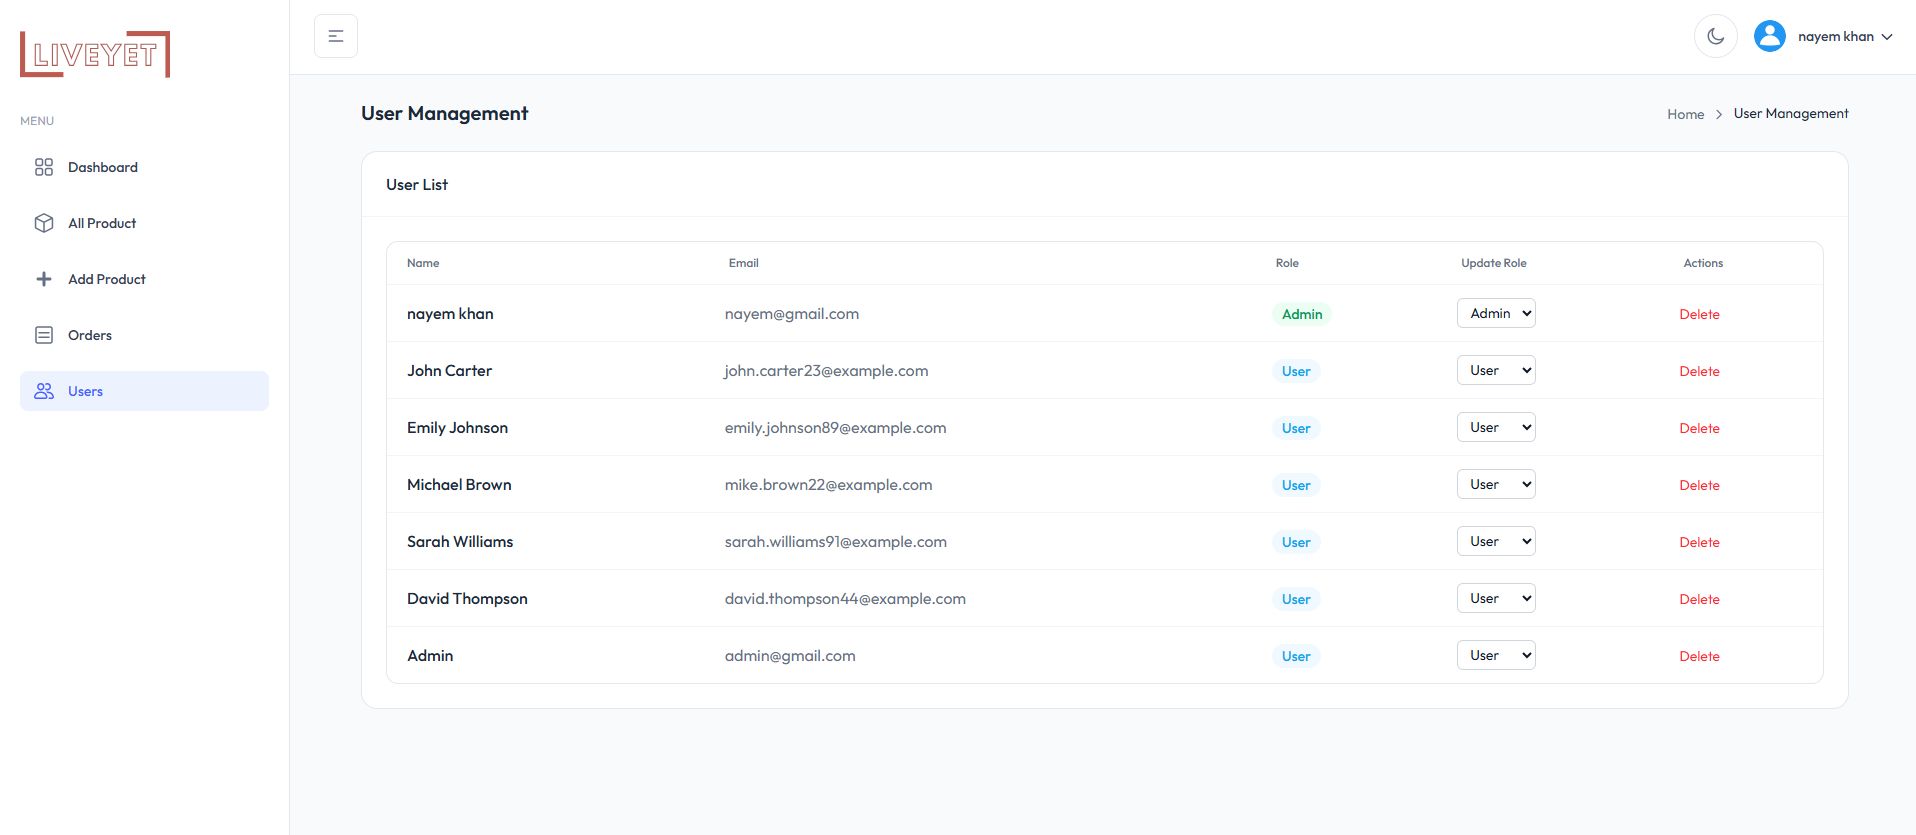
Task: Delete the David Thompson user
Action: tap(1699, 599)
